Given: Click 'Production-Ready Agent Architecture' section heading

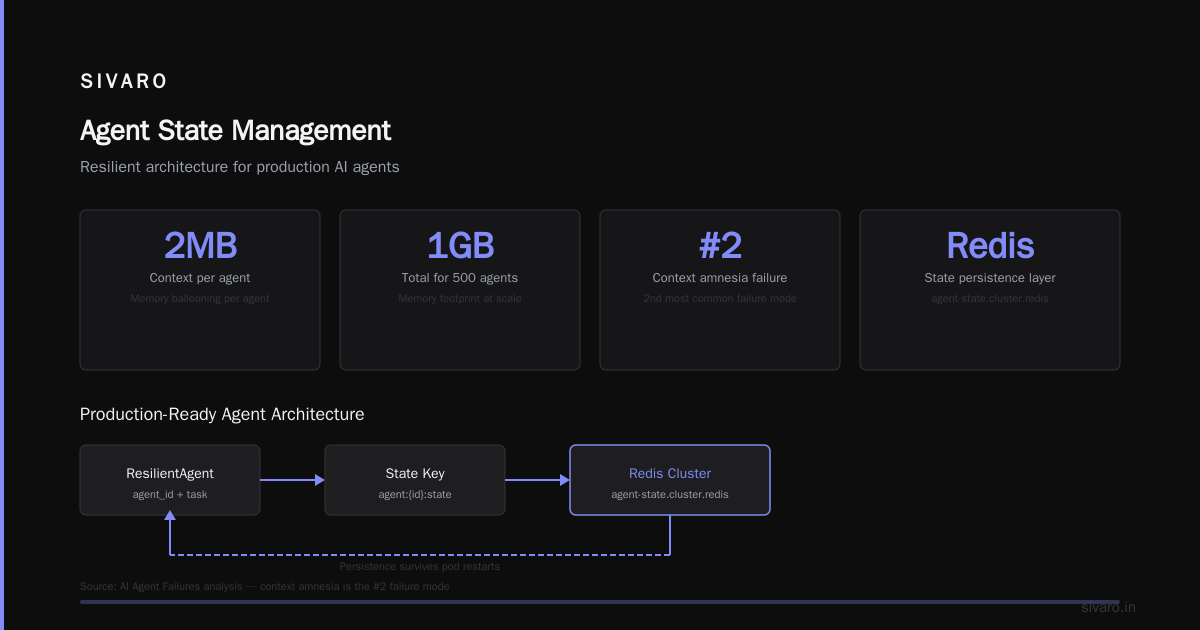Looking at the screenshot, I should click(222, 414).
